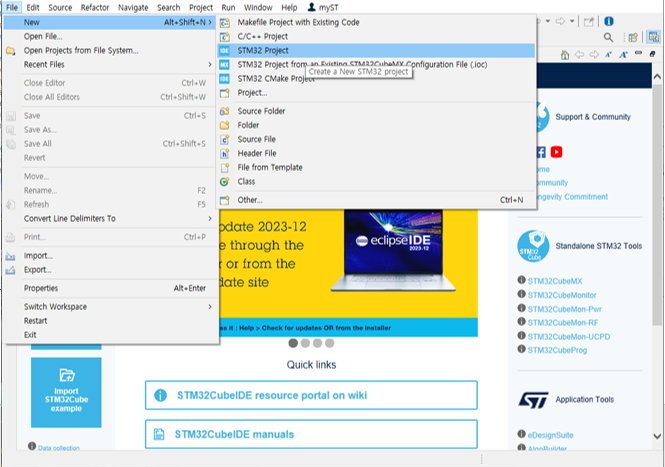Click Import STM32Cube example tile
665x467 pixels.
[x=66, y=392]
